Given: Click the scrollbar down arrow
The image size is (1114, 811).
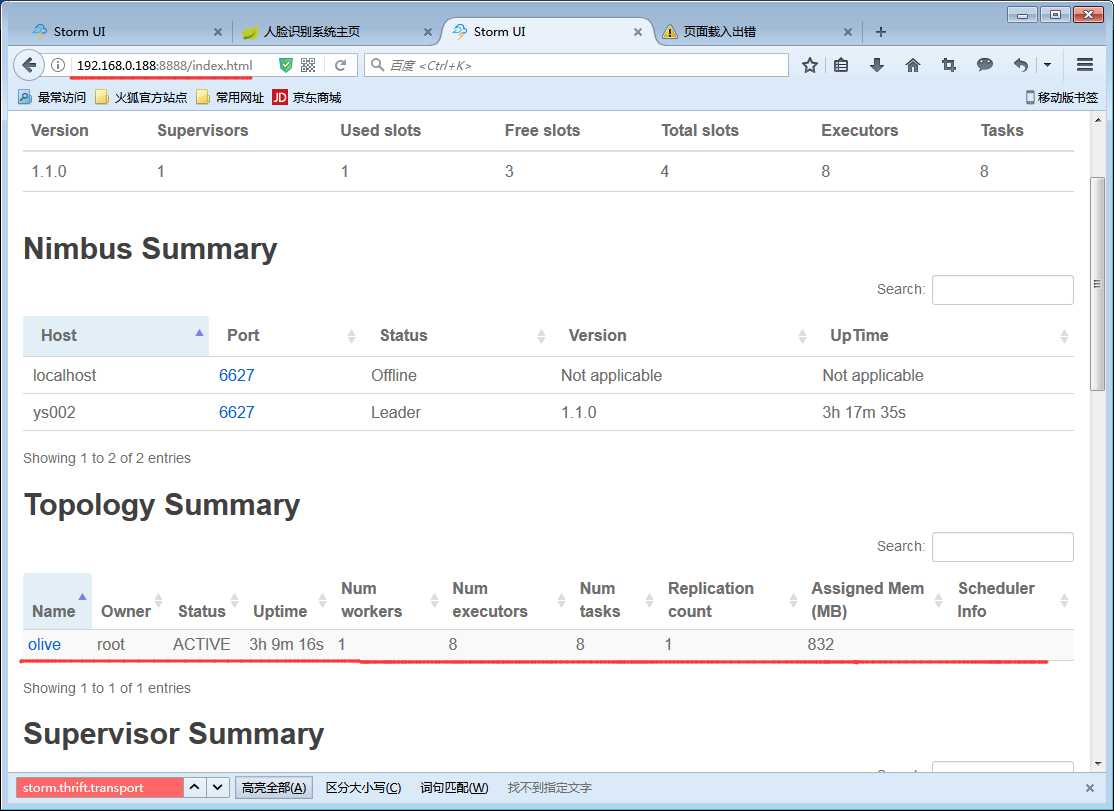Looking at the screenshot, I should click(x=1098, y=765).
